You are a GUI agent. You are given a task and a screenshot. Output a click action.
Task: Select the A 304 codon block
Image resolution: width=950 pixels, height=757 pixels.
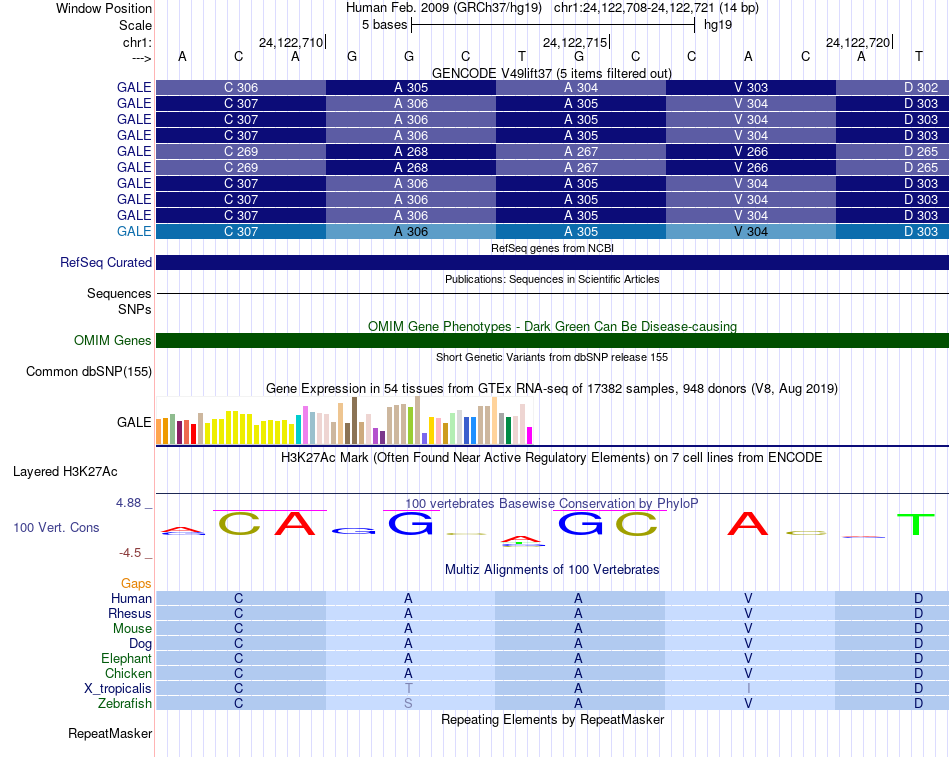coord(581,87)
